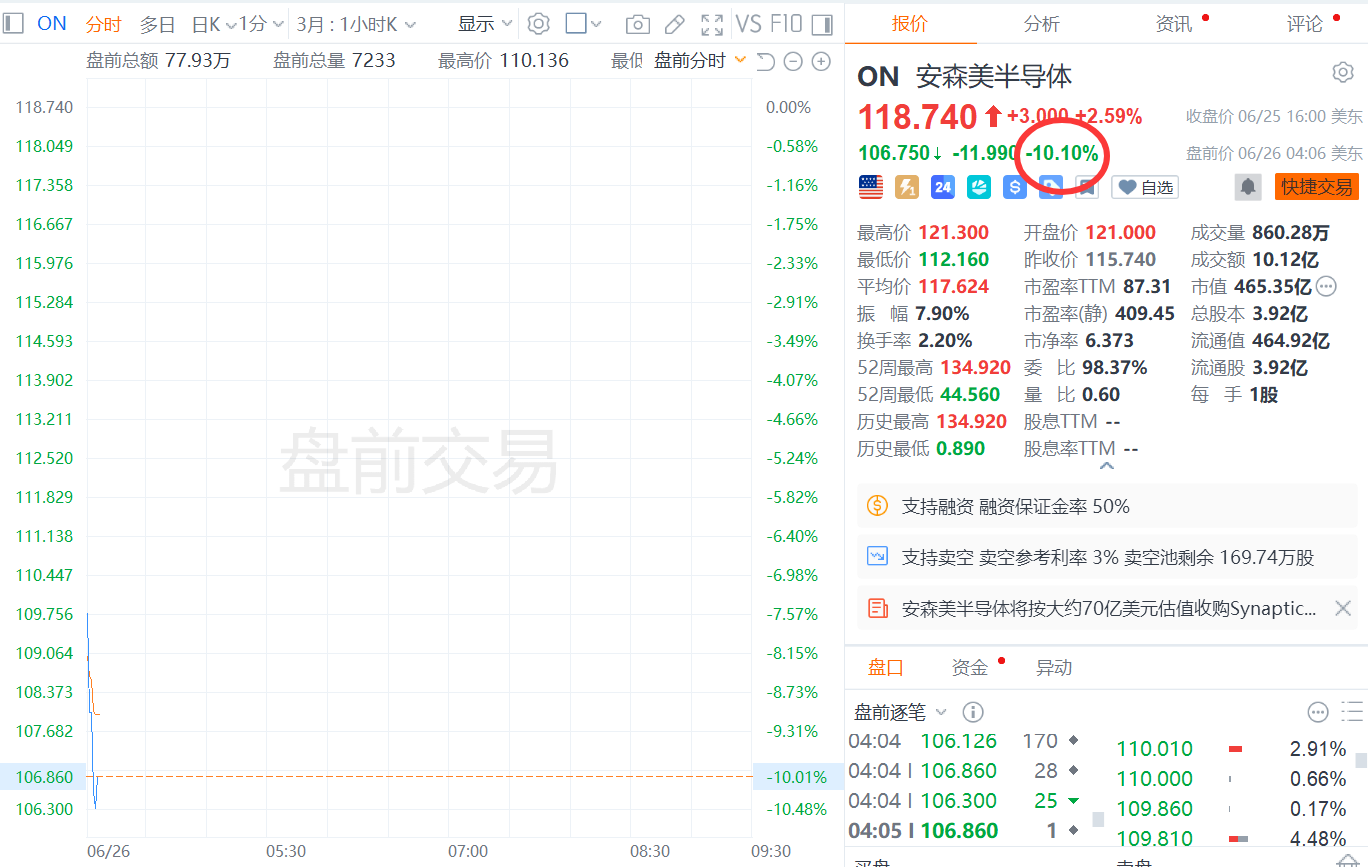
Task: Switch to 多日 multi-day chart
Action: point(157,24)
